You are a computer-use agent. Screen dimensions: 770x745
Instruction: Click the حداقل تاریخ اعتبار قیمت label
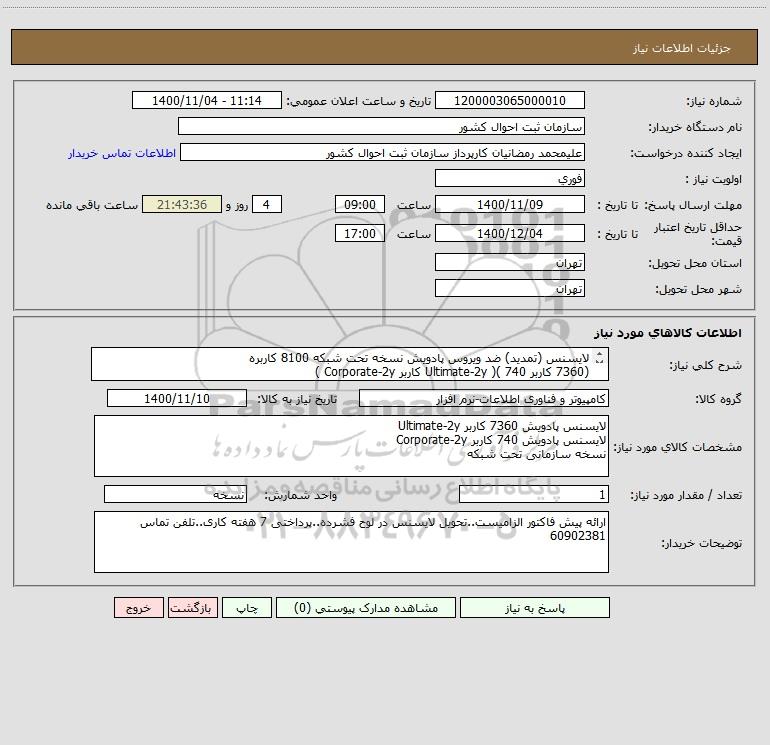tap(698, 234)
